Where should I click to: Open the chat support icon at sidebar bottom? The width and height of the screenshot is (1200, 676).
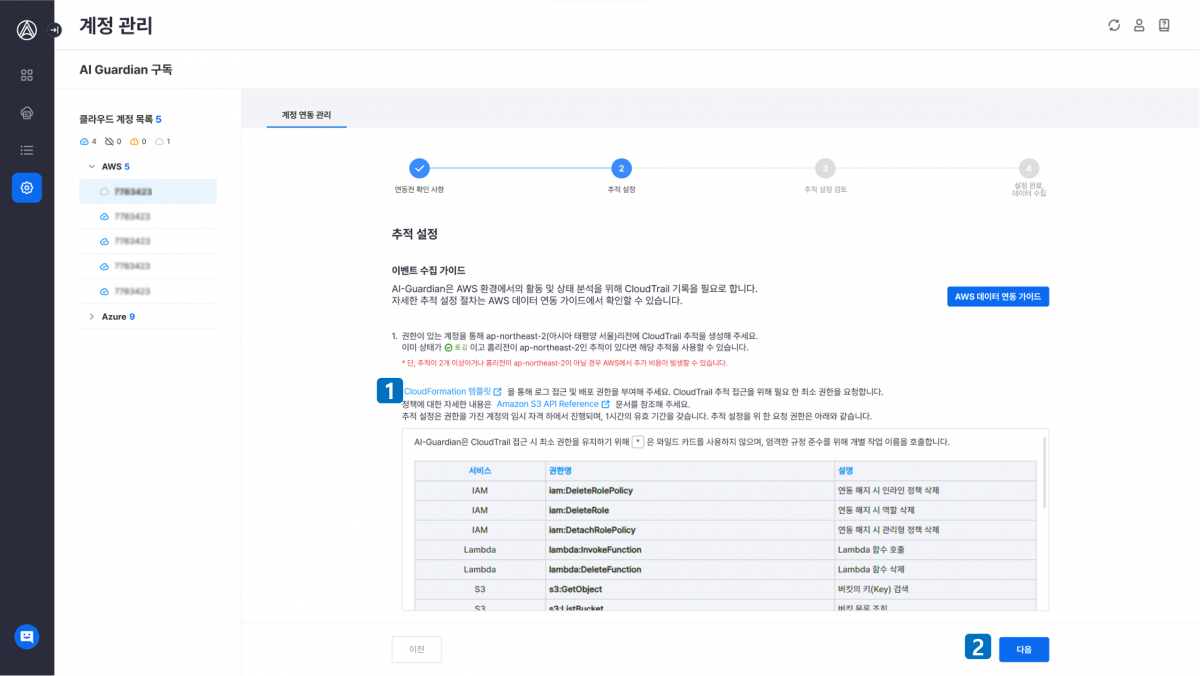(27, 635)
